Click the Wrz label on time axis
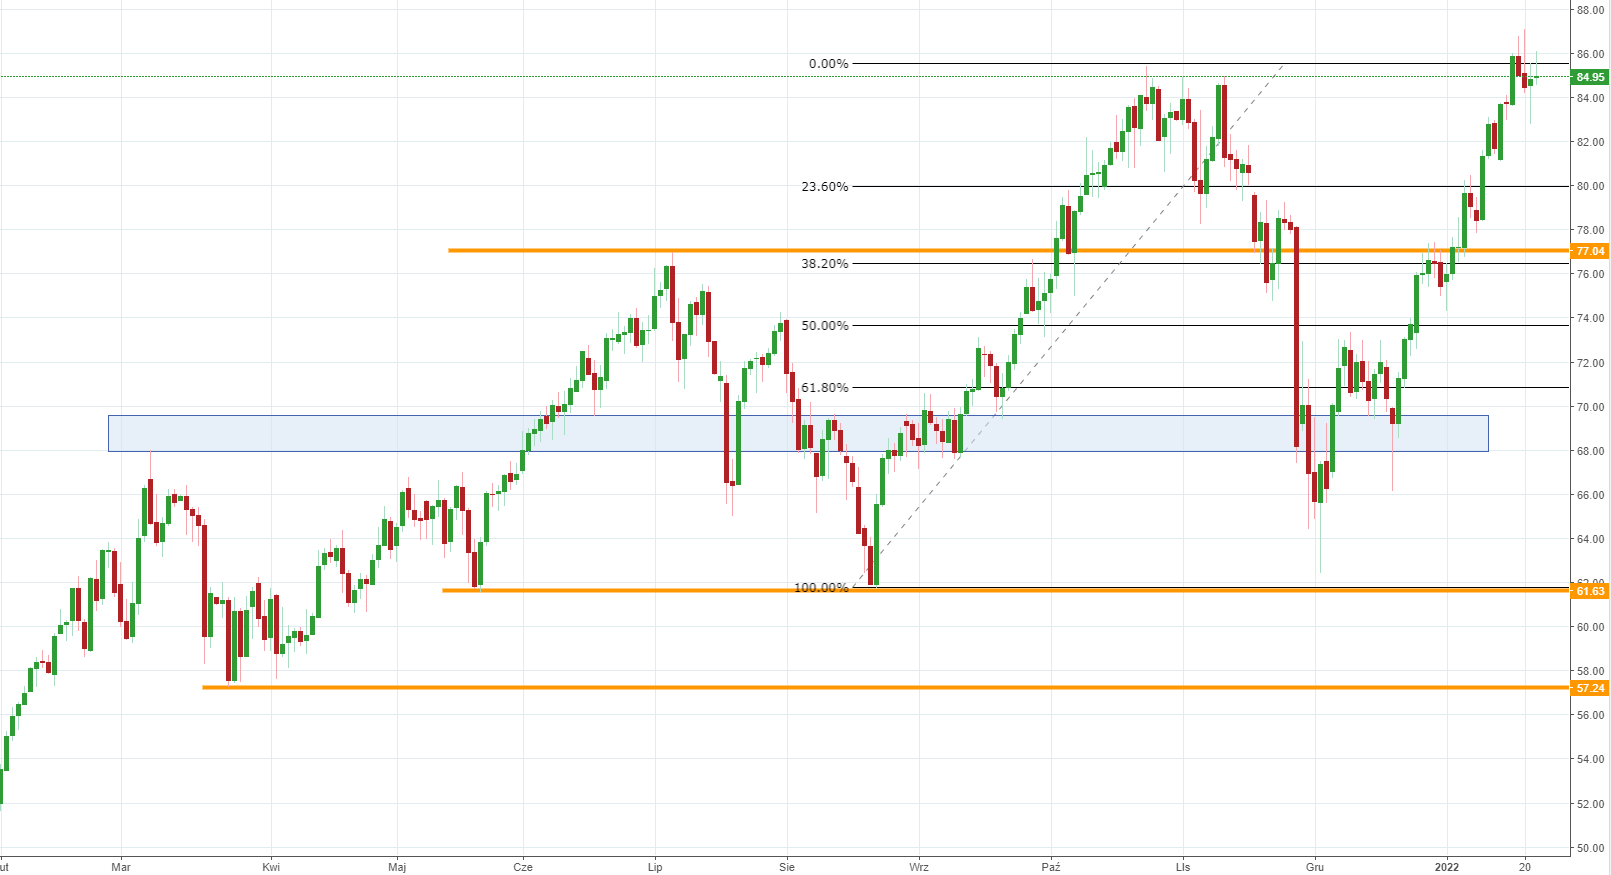This screenshot has width=1611, height=875. click(x=919, y=867)
